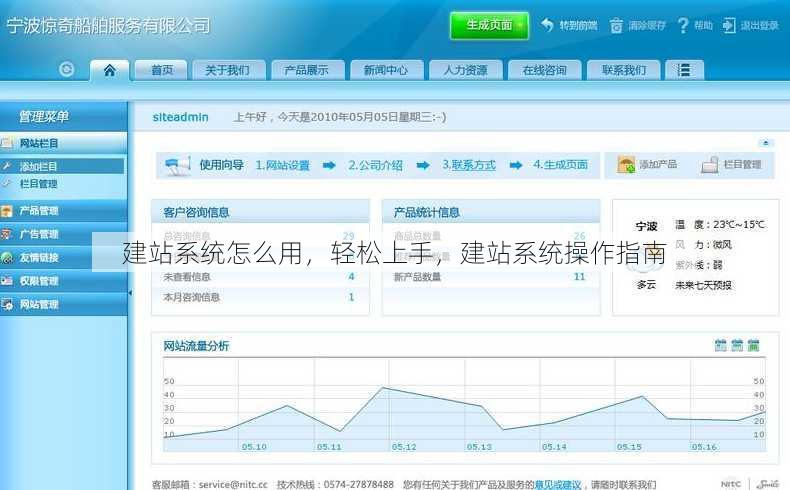Image resolution: width=790 pixels, height=490 pixels.
Task: Open the 未来七天预报 weather forecast link
Action: (x=703, y=285)
